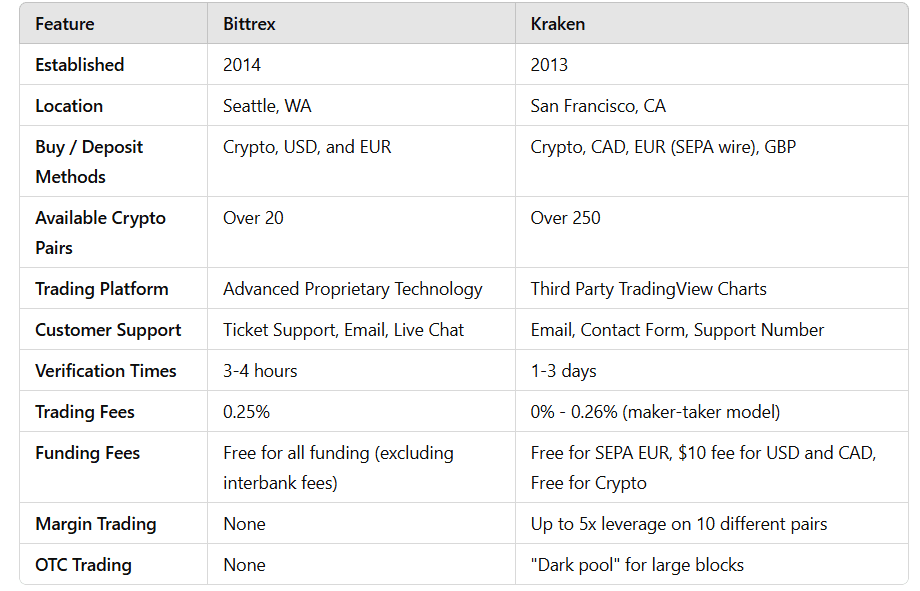Click Bittrex's 2014 established year
920x591 pixels.
click(x=242, y=65)
